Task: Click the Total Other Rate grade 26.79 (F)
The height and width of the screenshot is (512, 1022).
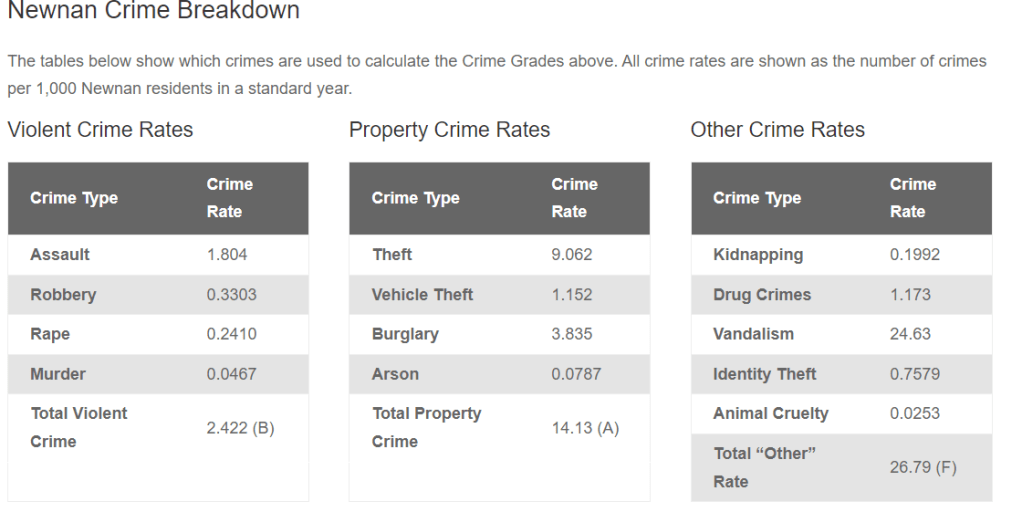Action: point(923,467)
